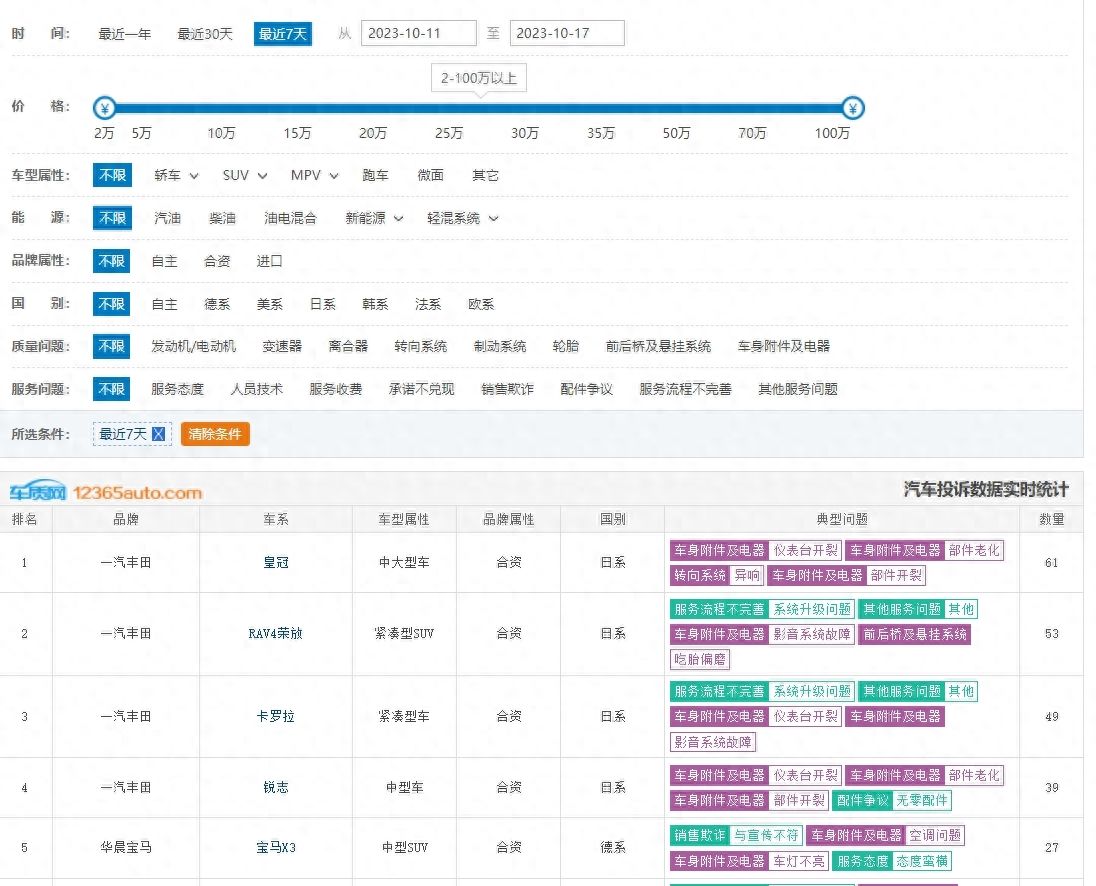The image size is (1096, 886).
Task: Grab the right price slider handle at 100万
Action: pos(852,108)
